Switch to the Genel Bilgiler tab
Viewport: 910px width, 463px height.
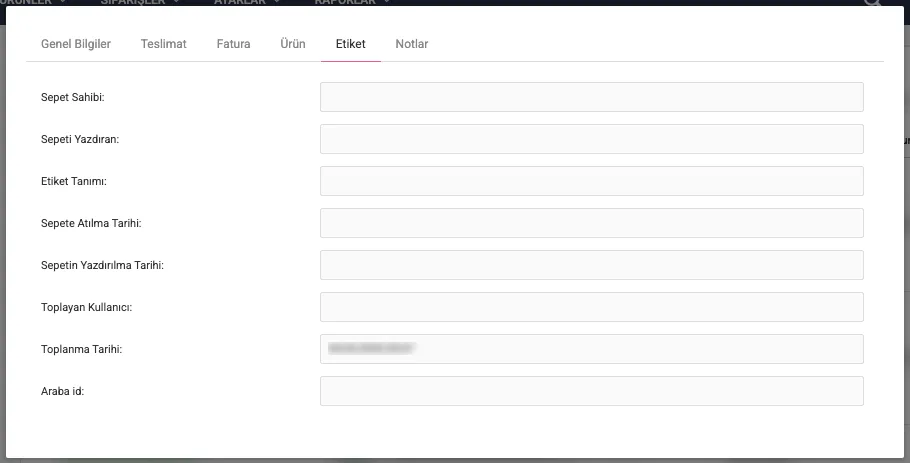(x=75, y=44)
